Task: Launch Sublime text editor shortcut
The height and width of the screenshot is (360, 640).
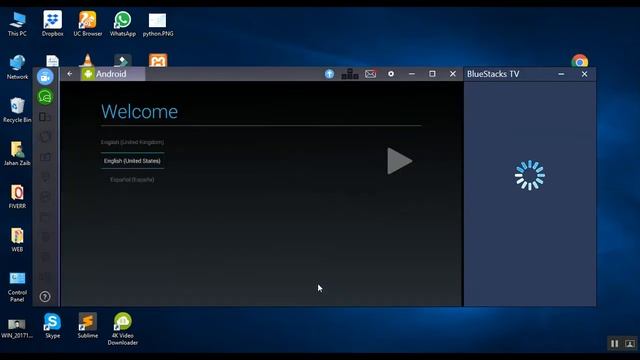Action: pyautogui.click(x=88, y=326)
